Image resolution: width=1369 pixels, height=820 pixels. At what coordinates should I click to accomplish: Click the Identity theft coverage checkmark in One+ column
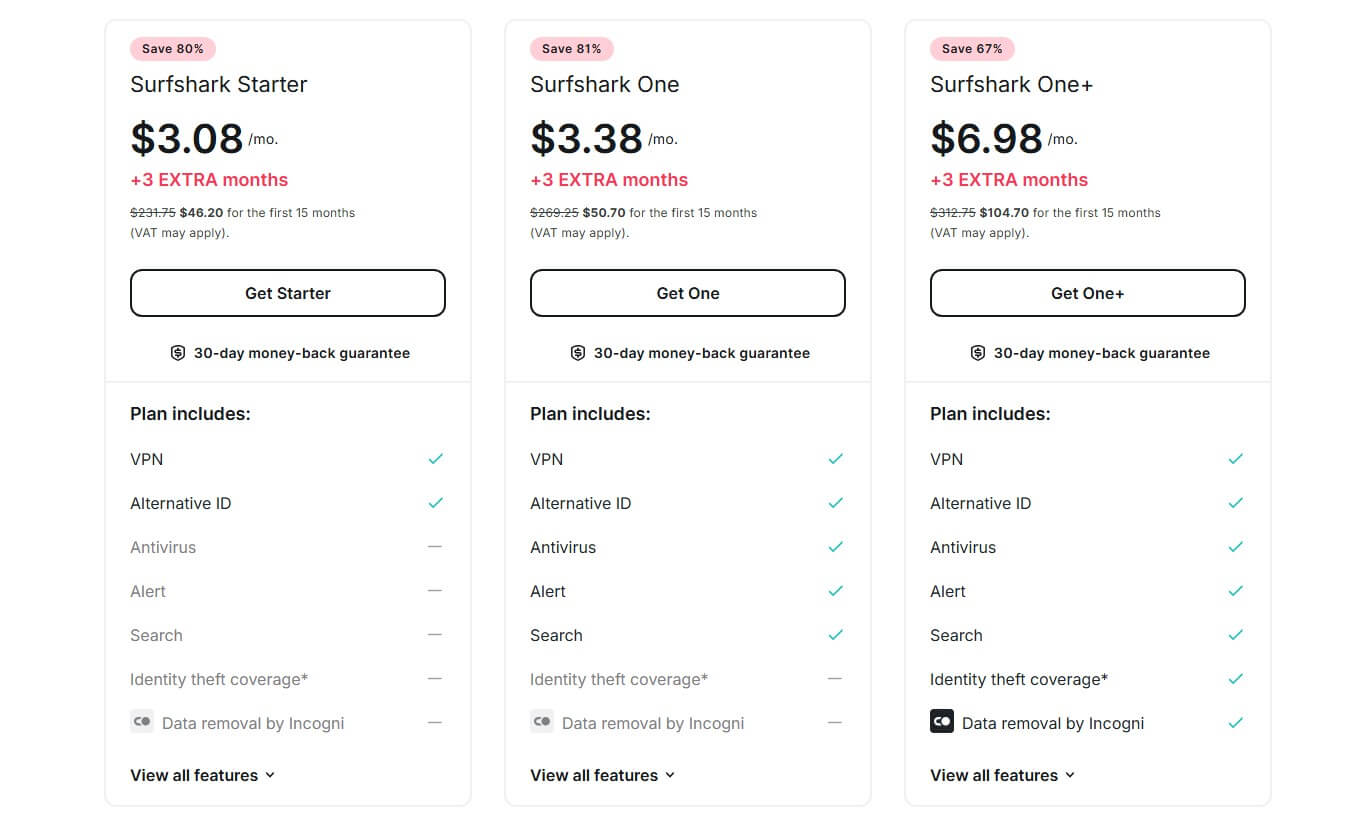(1235, 678)
